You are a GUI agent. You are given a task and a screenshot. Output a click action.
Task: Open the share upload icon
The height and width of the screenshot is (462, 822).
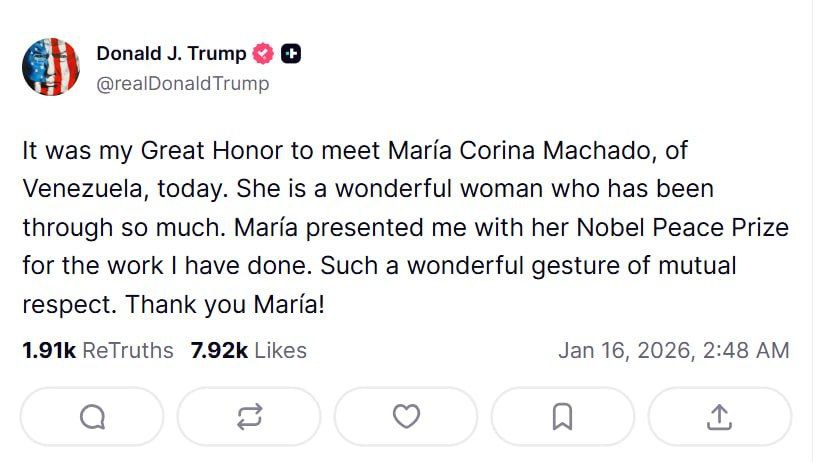pyautogui.click(x=720, y=416)
